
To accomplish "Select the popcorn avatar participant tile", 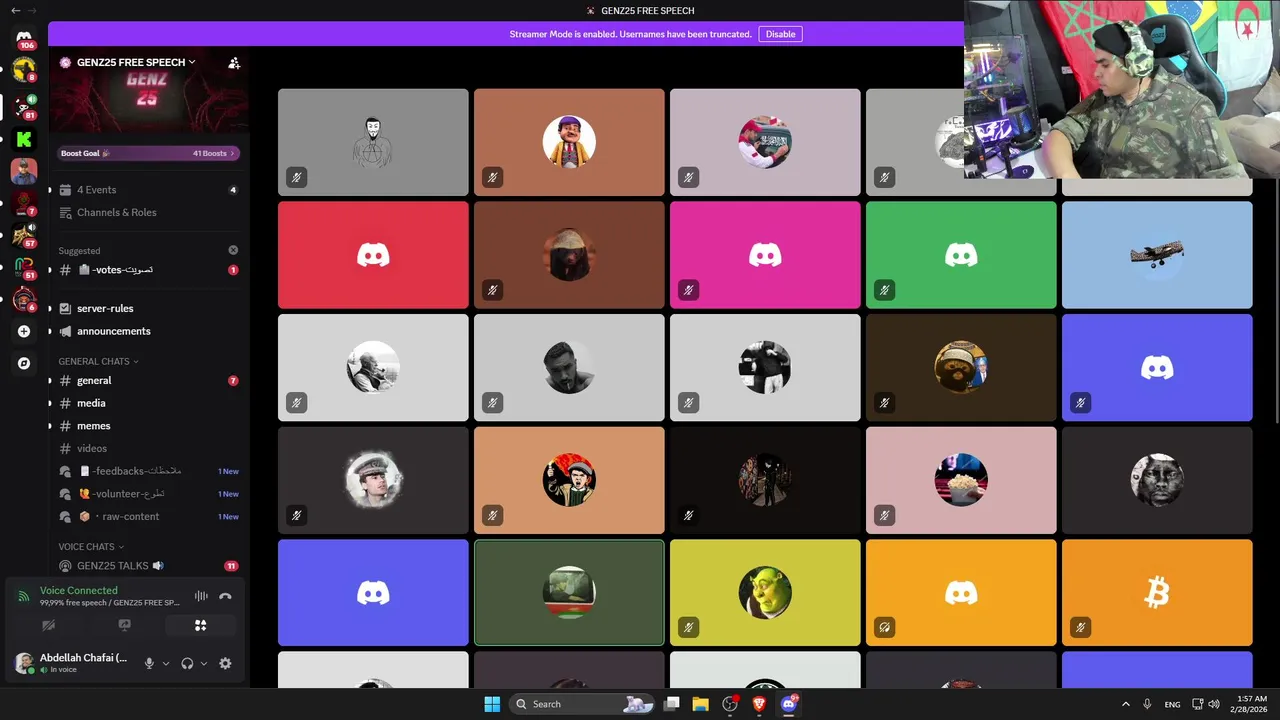I will [961, 480].
